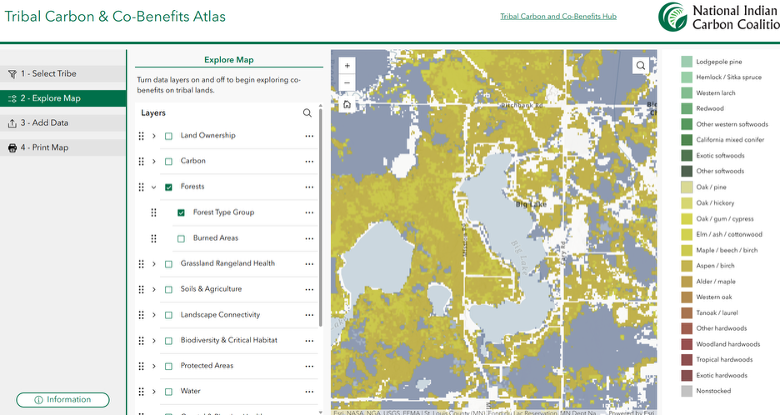Collapse the Forests layer group
This screenshot has width=780, height=415.
(154, 187)
